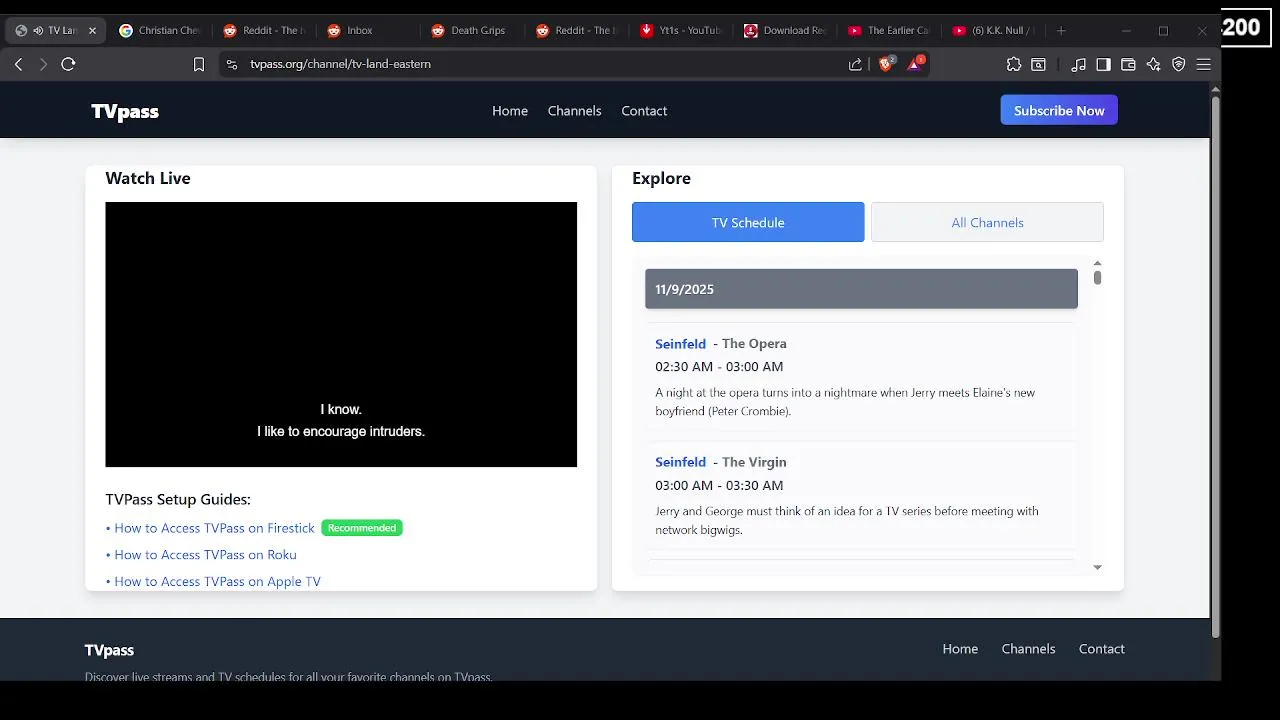The image size is (1280, 720).
Task: Open a new tab with plus button
Action: point(1061,31)
